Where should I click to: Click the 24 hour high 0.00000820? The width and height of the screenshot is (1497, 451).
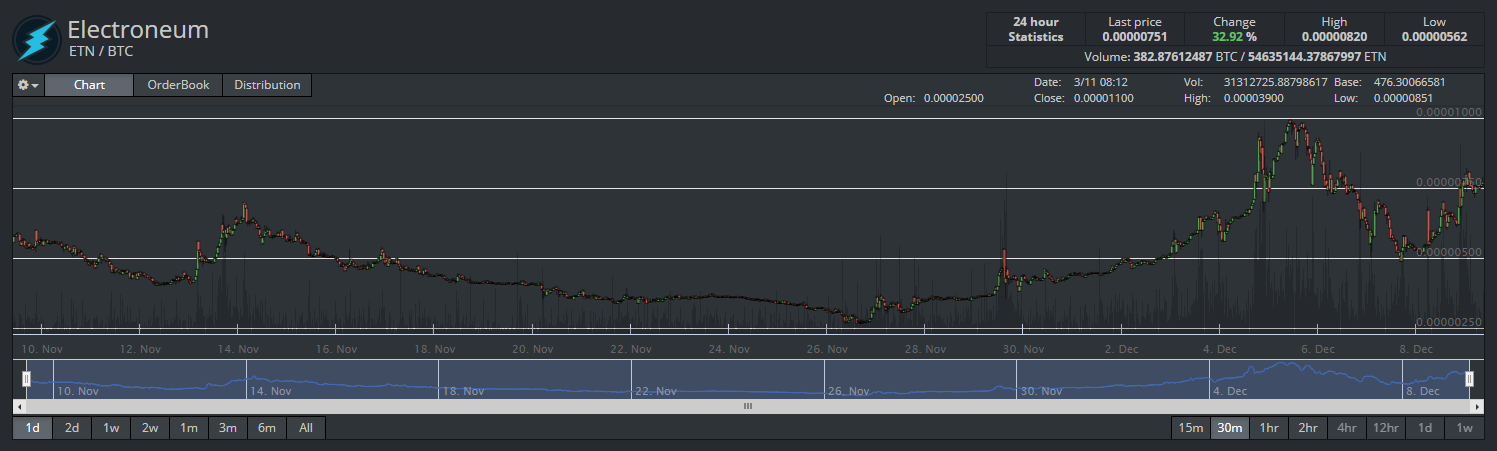[x=1334, y=37]
